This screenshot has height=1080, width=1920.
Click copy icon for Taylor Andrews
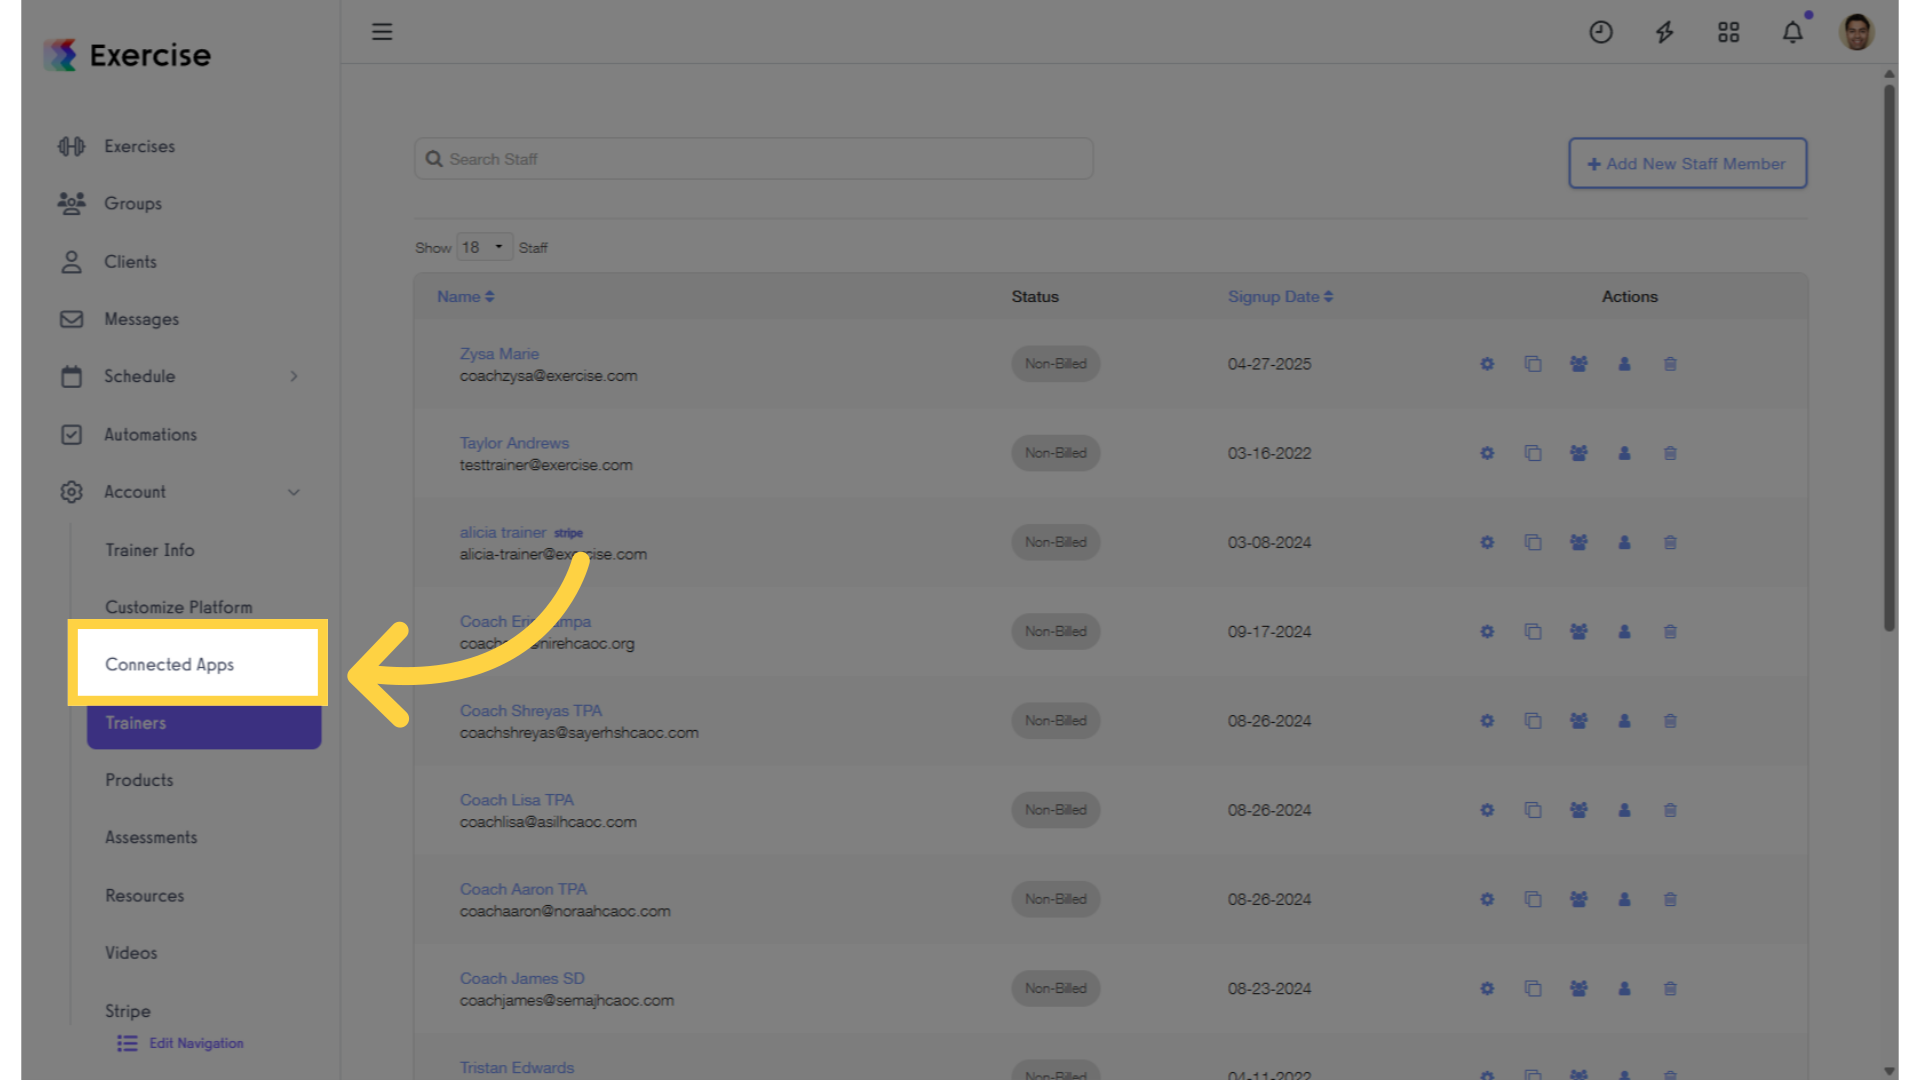coord(1533,453)
